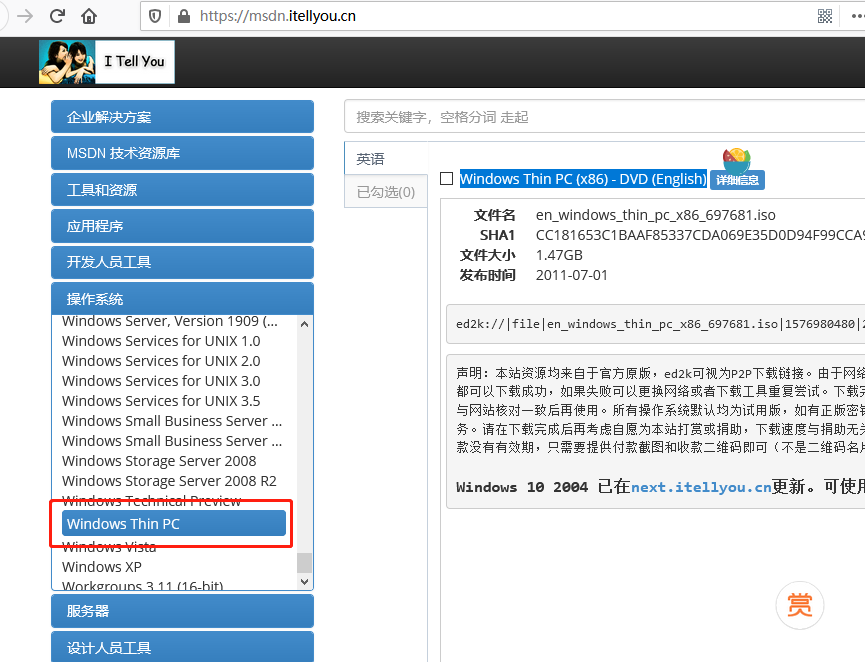This screenshot has width=865, height=662.
Task: Click the OS list scrollbar thumb
Action: pyautogui.click(x=305, y=563)
